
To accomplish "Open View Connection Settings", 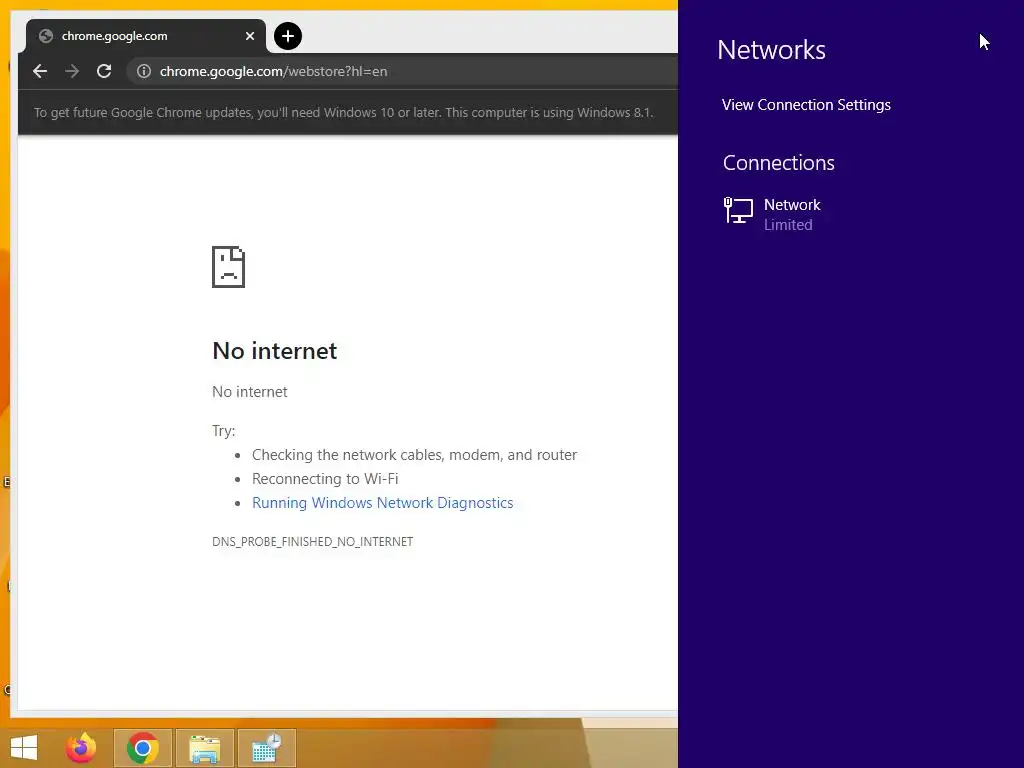I will [x=806, y=104].
